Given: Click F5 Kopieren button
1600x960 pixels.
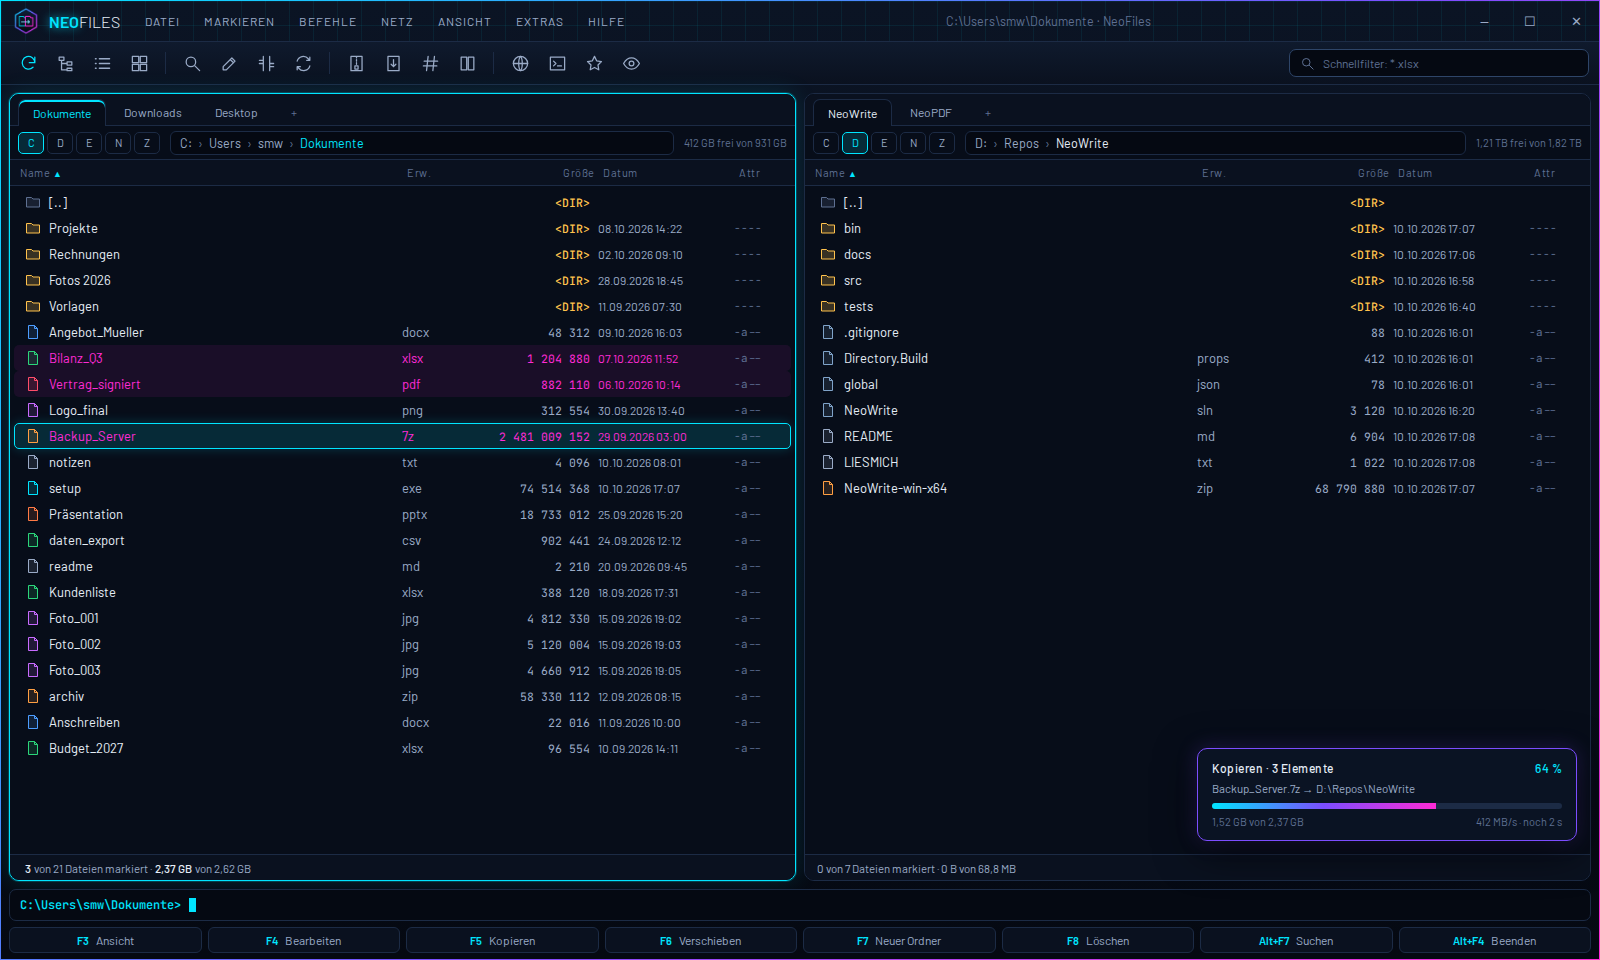Looking at the screenshot, I should click(x=503, y=941).
